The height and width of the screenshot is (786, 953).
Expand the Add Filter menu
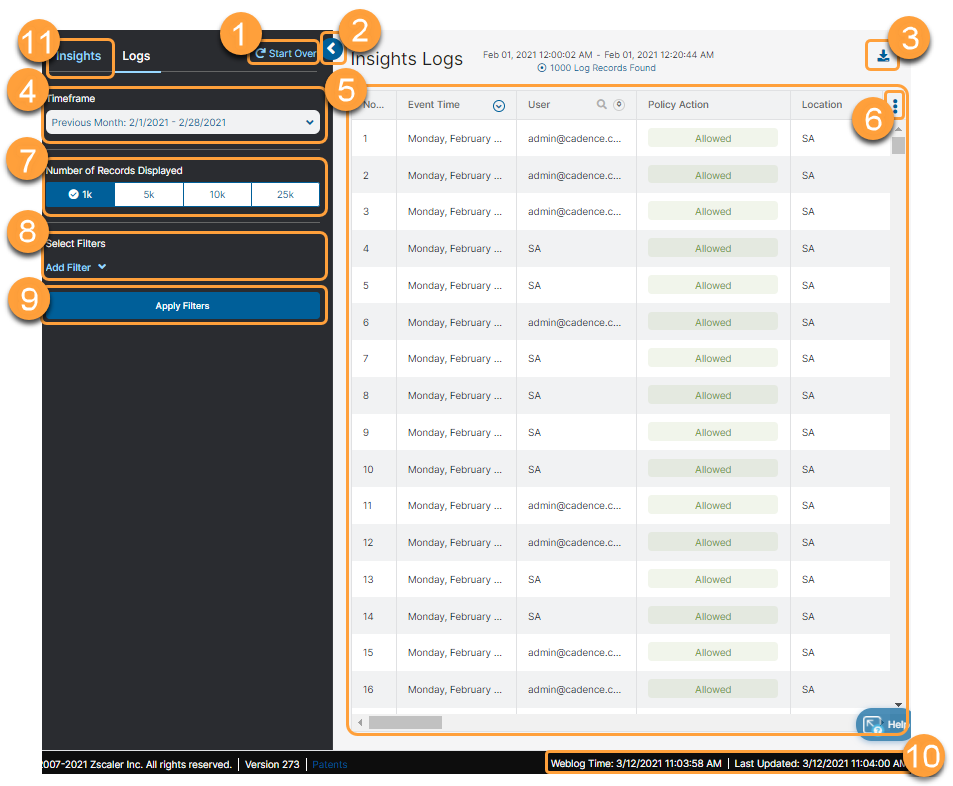76,267
